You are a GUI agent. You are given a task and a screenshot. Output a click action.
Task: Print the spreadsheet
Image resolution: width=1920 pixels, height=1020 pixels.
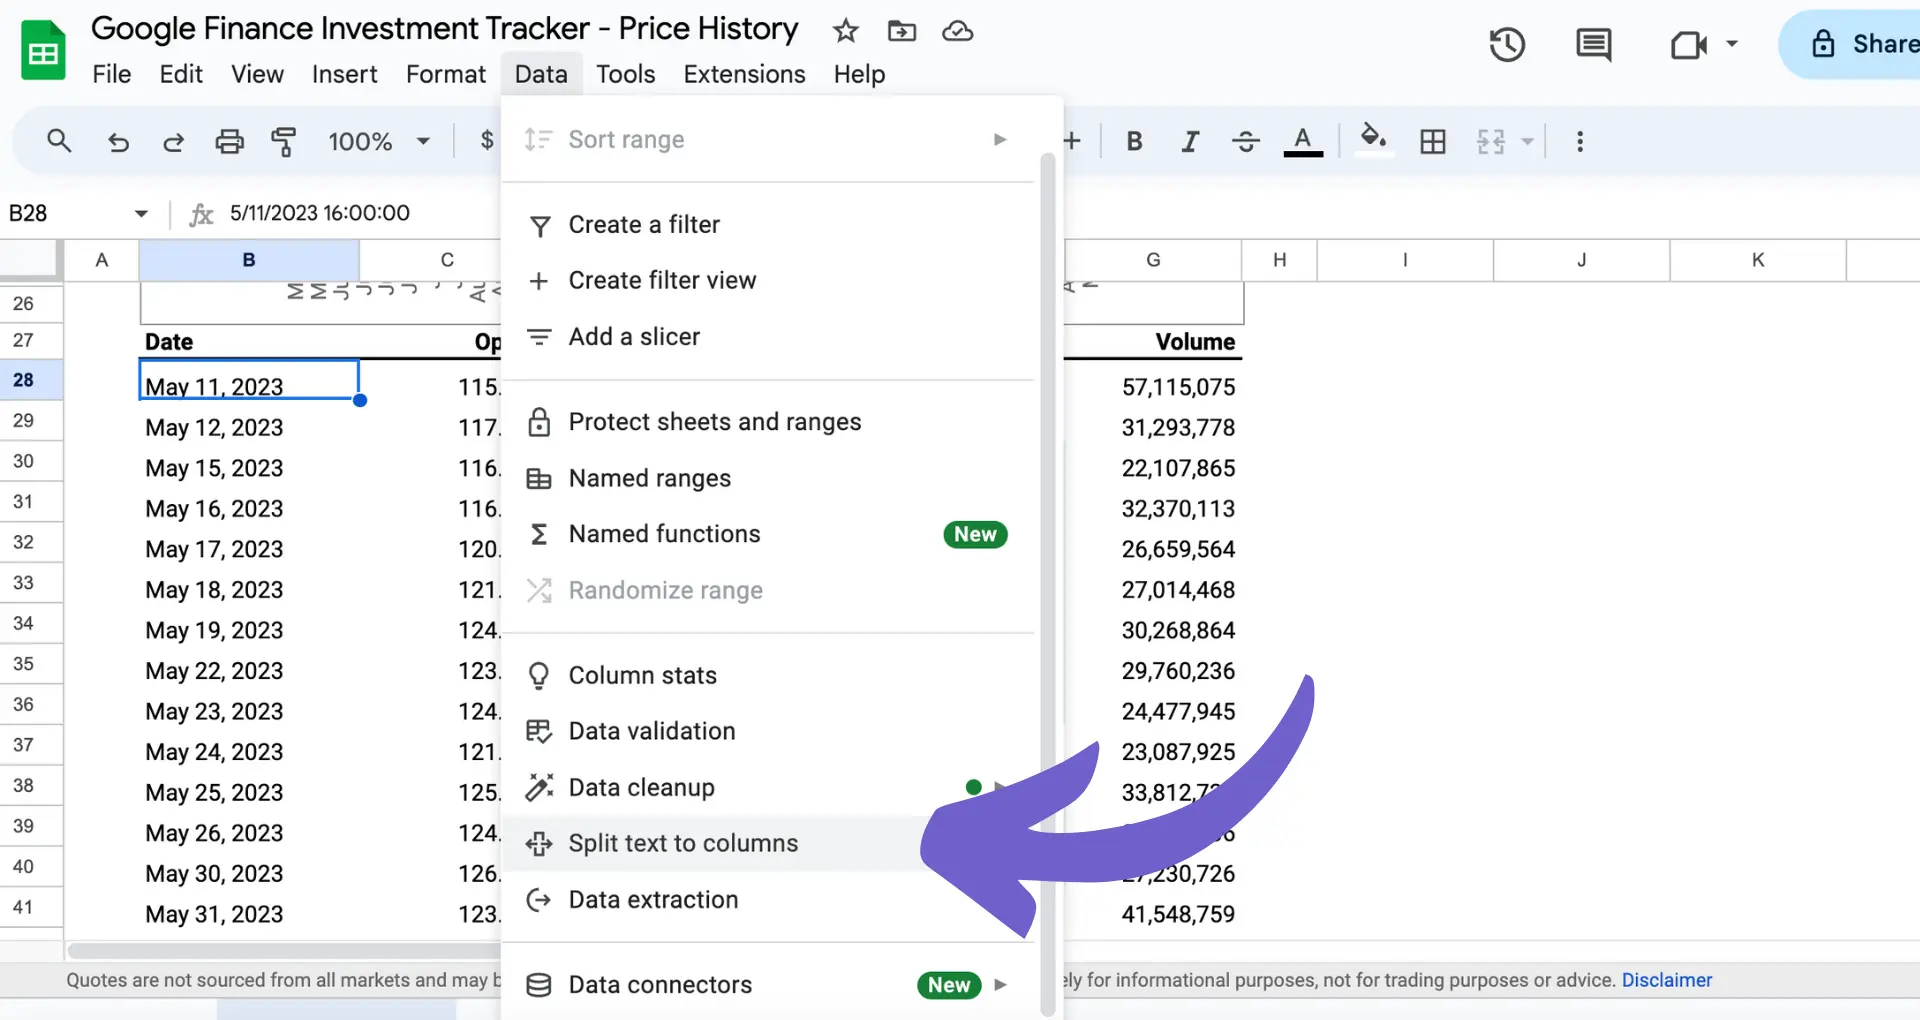(230, 141)
